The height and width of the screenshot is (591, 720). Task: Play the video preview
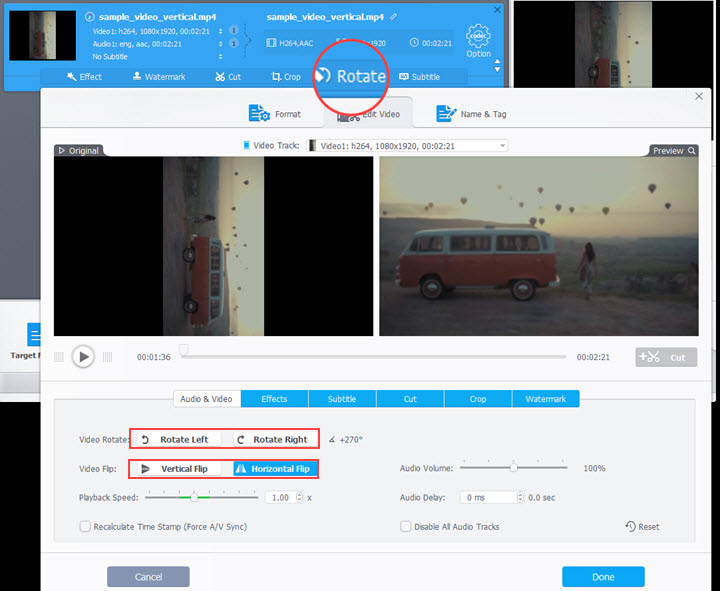point(83,356)
